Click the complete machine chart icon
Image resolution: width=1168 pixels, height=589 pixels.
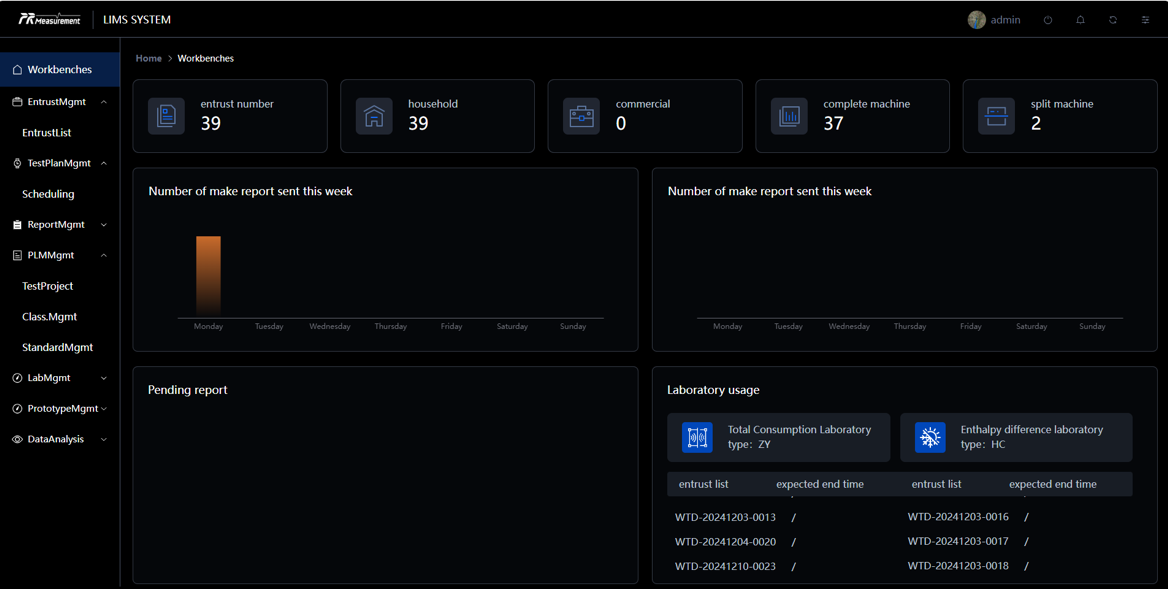pos(789,116)
